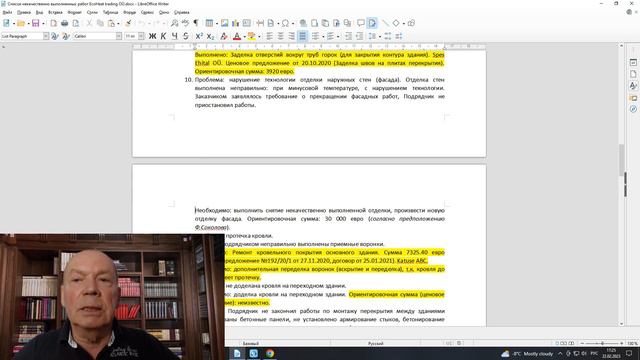Center text horizontally
640x360 pixels.
pyautogui.click(x=280, y=36)
